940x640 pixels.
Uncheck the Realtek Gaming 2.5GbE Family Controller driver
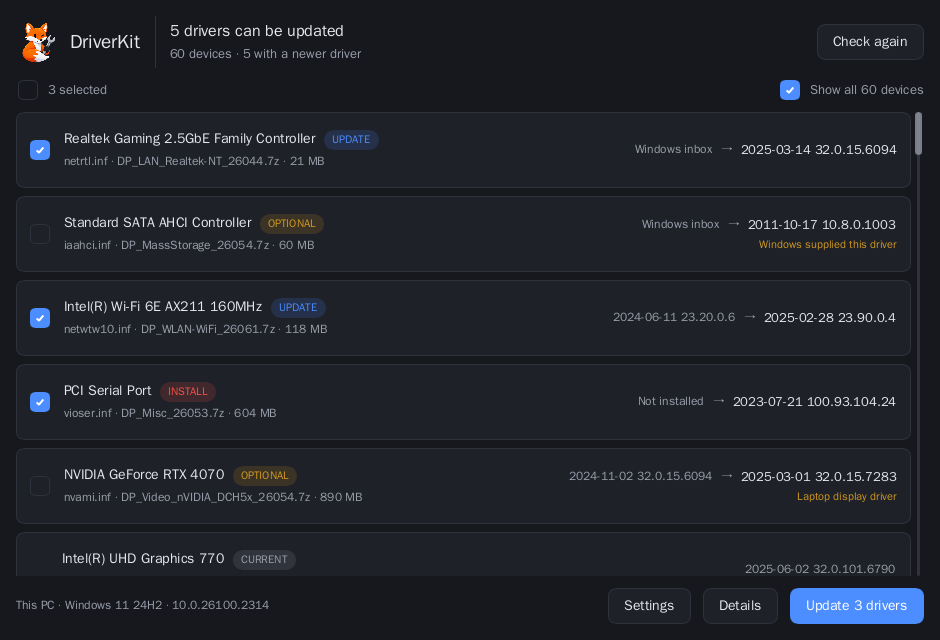40,150
